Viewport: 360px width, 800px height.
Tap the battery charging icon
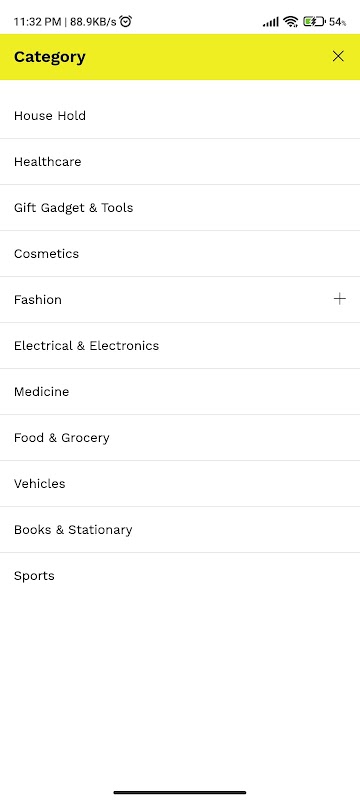[314, 21]
